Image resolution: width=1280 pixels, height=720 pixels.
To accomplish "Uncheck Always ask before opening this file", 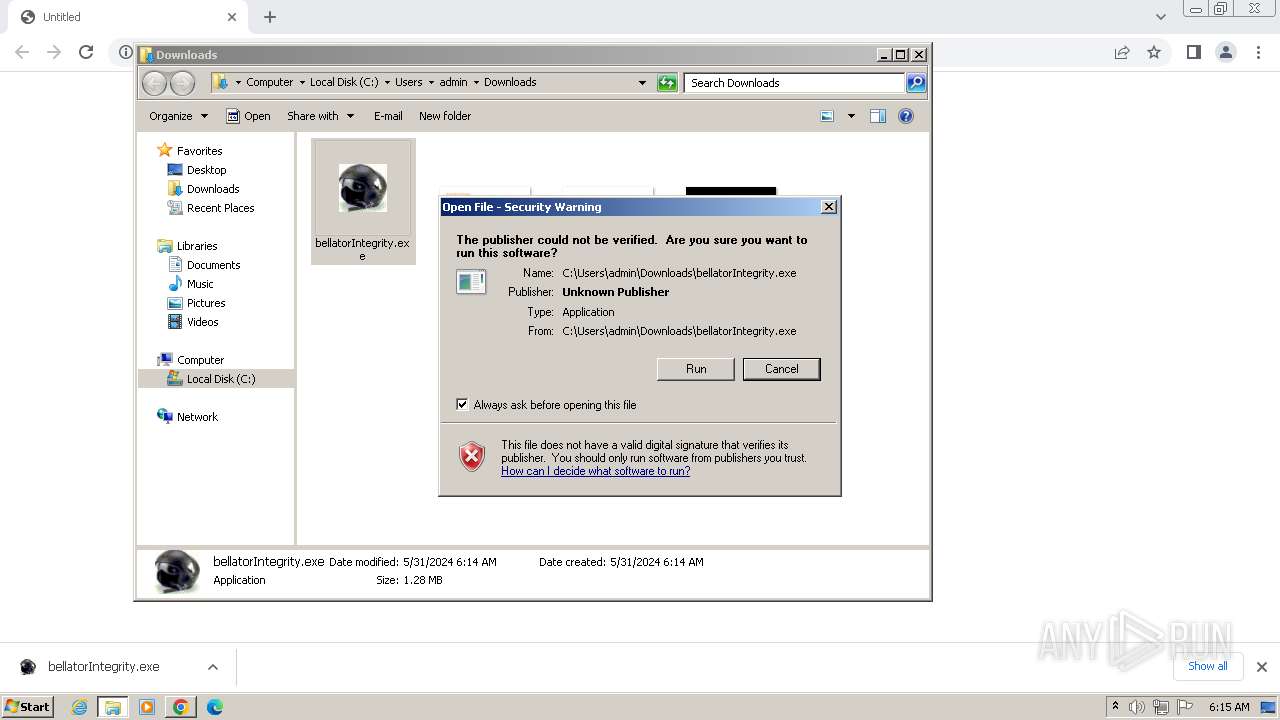I will point(462,404).
